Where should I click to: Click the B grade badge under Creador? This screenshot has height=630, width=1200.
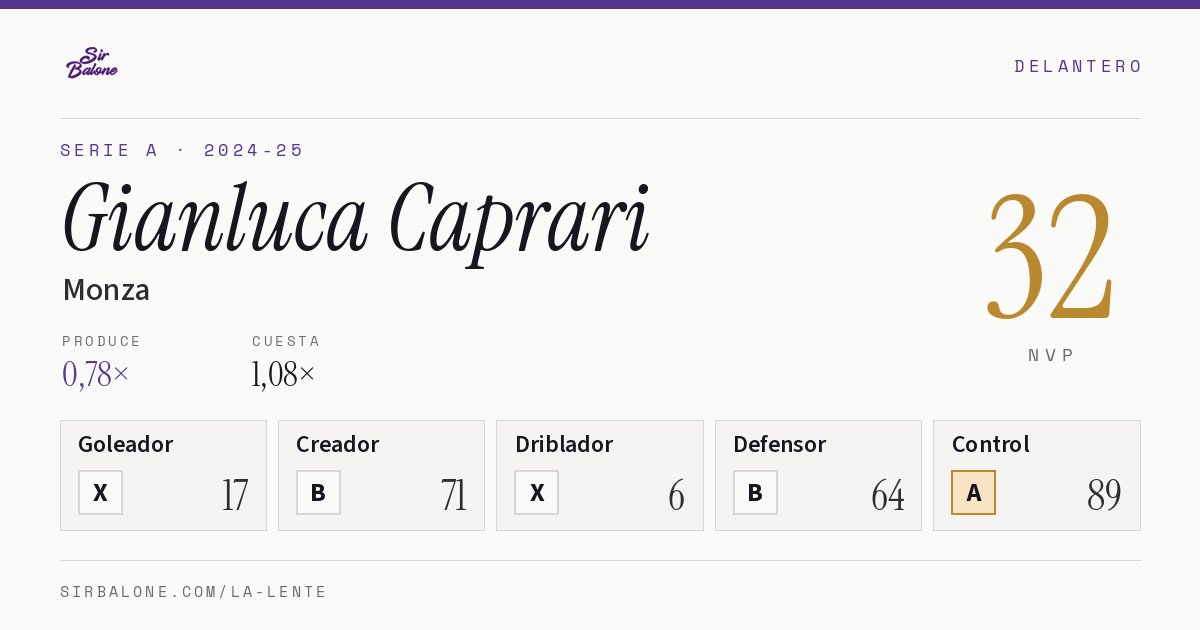(318, 492)
